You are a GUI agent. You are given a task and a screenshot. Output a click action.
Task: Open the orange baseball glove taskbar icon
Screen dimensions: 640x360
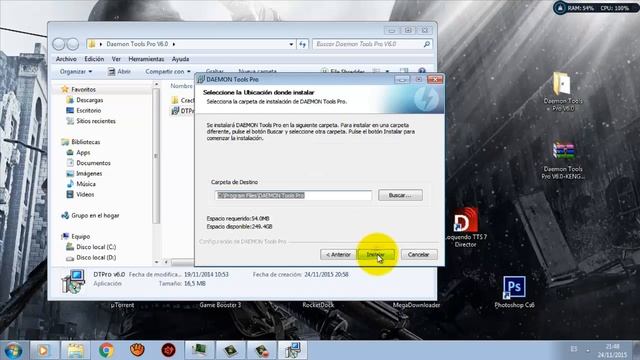point(137,351)
